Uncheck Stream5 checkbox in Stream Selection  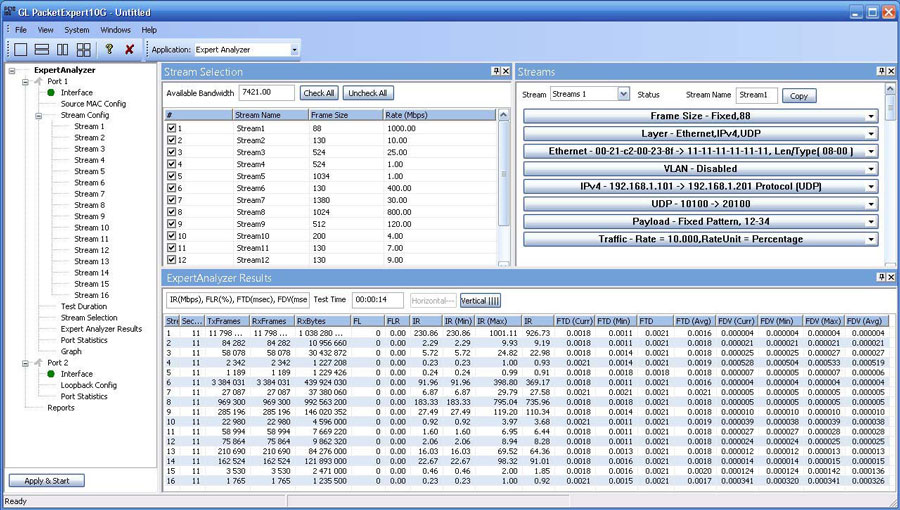click(171, 176)
